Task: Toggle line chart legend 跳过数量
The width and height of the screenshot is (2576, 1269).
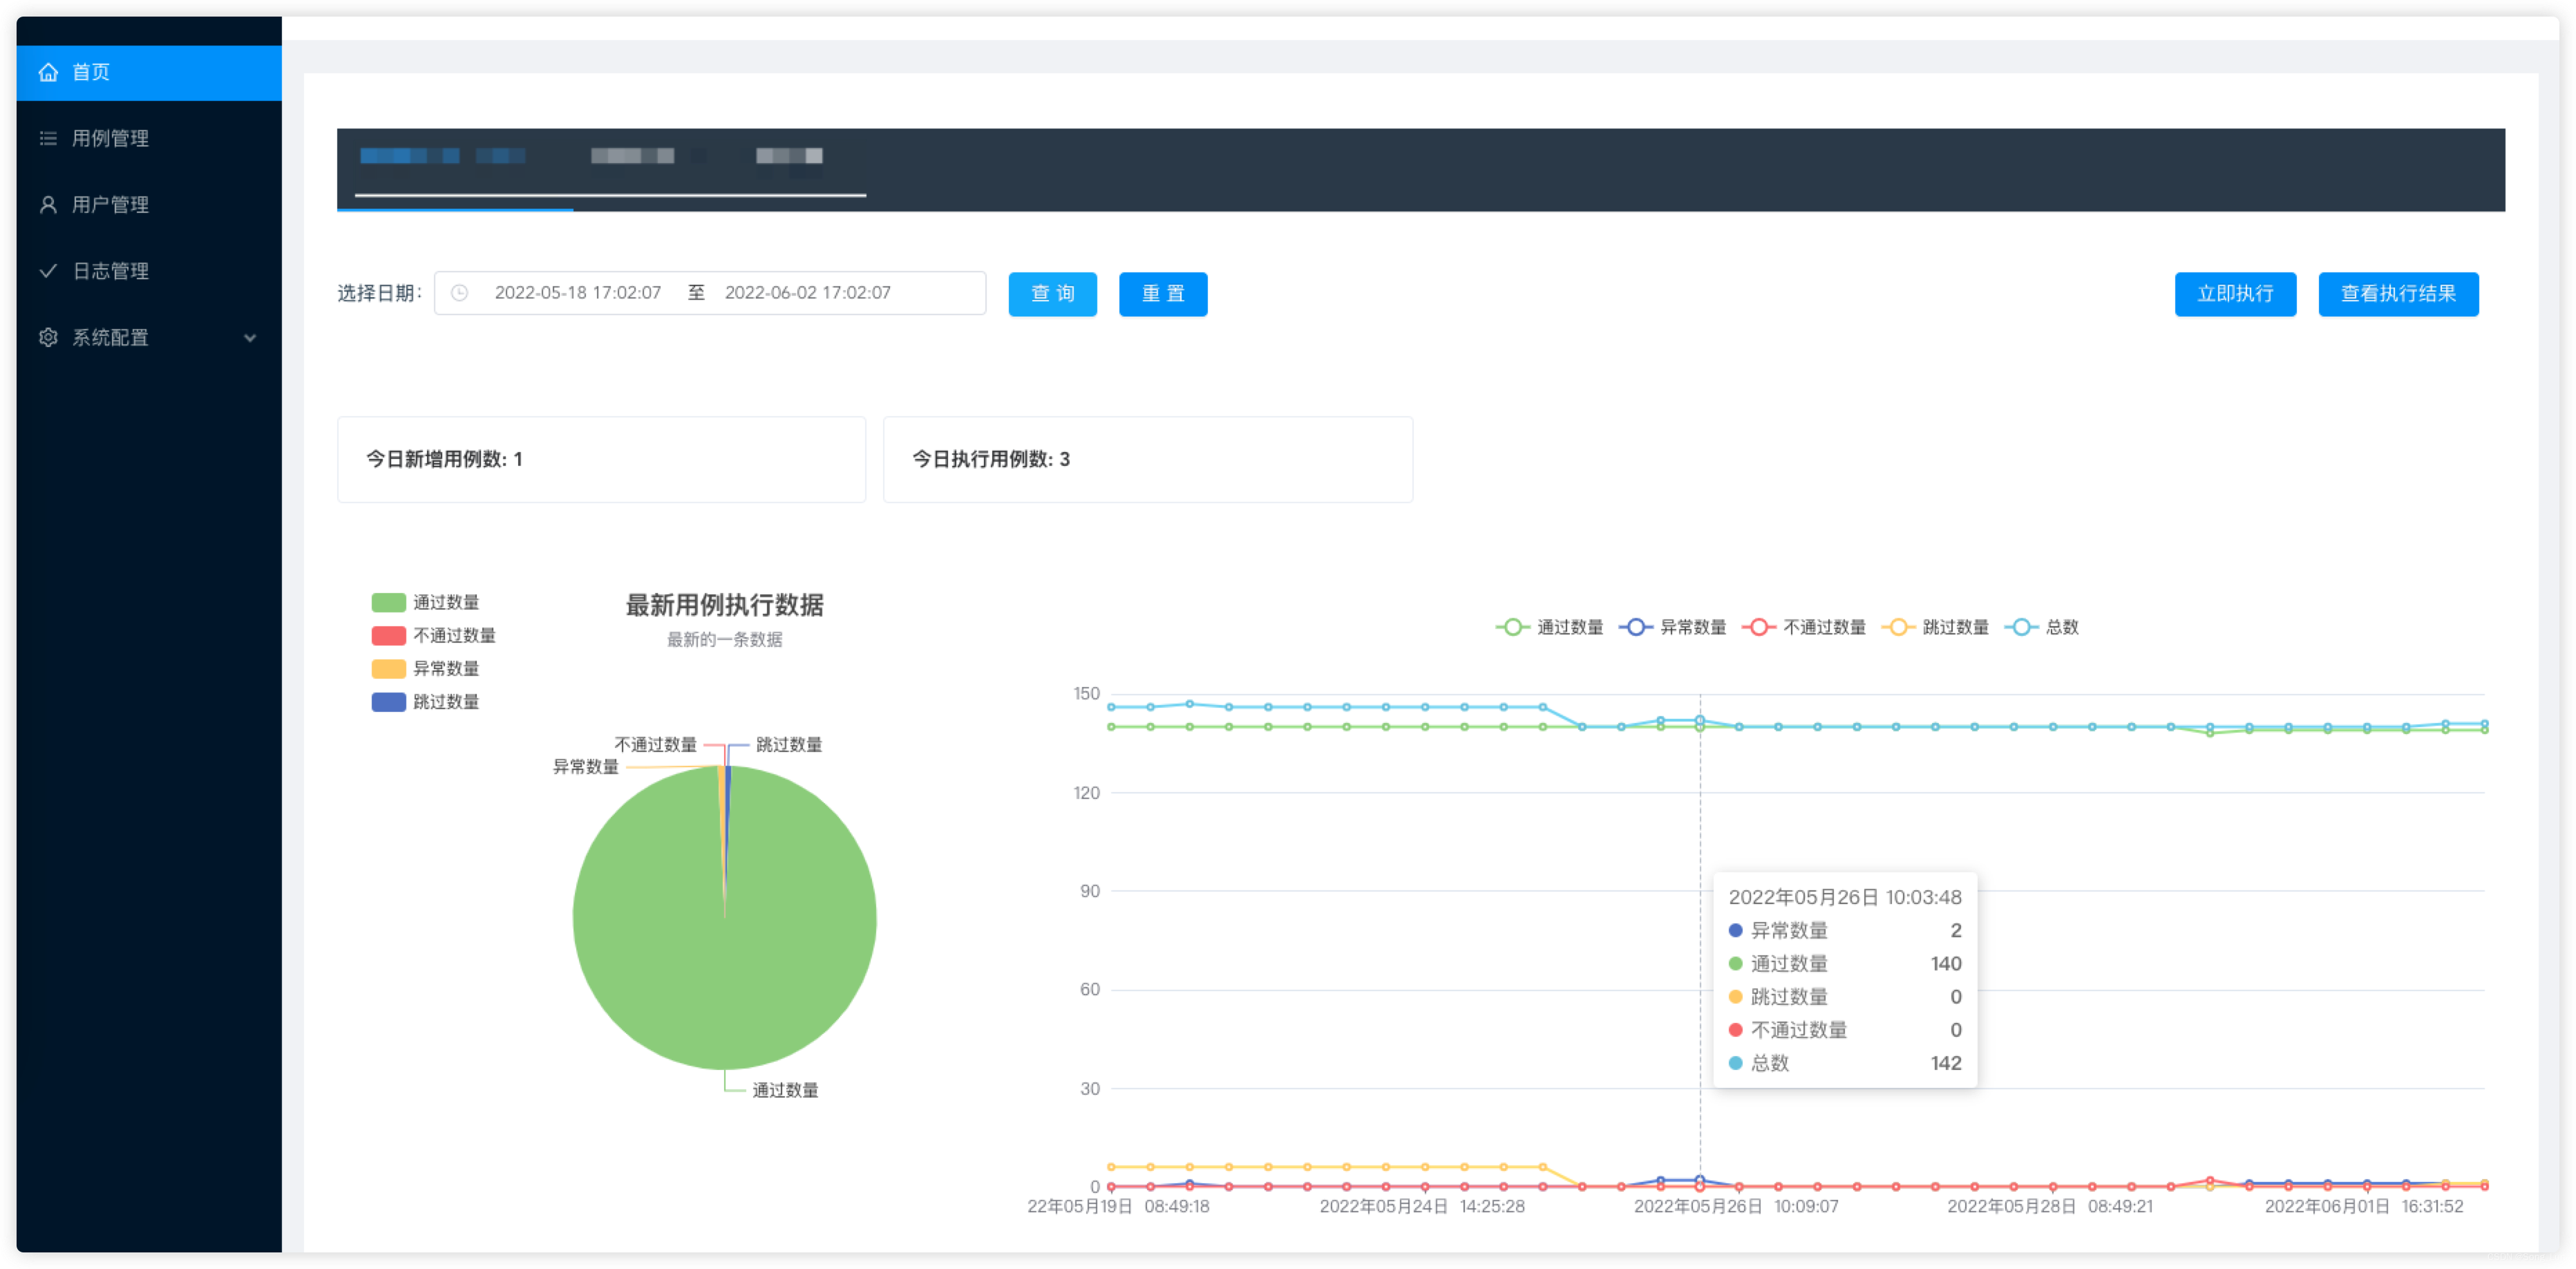Action: [1935, 627]
